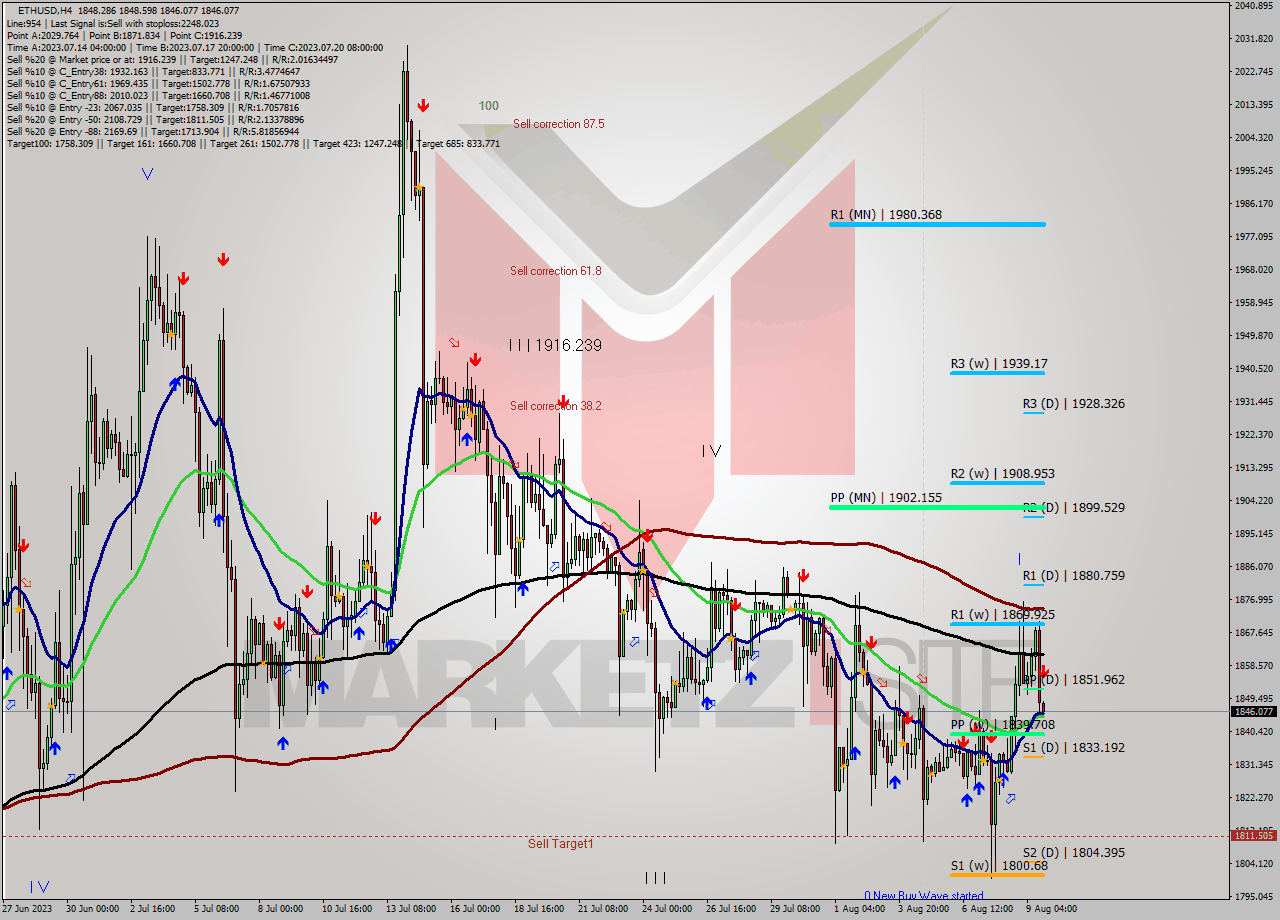Select the 'Sell %20 @ Market price' row
Viewport: 1280px width, 920px height.
(x=172, y=59)
